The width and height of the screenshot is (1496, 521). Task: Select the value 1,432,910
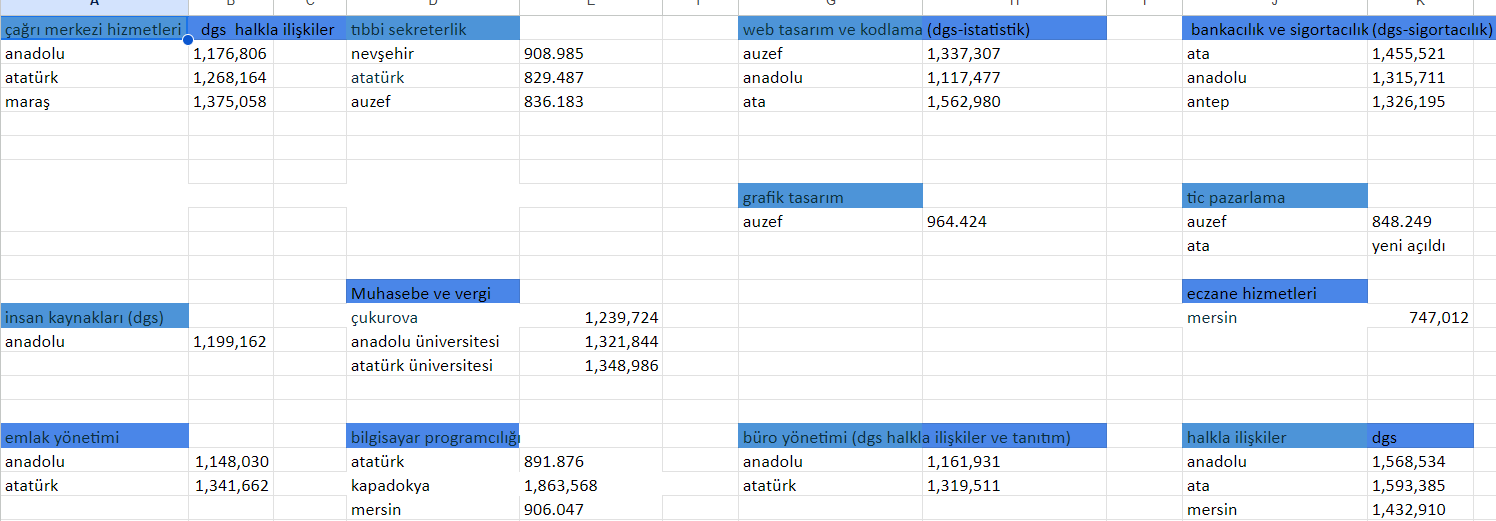pos(1420,509)
